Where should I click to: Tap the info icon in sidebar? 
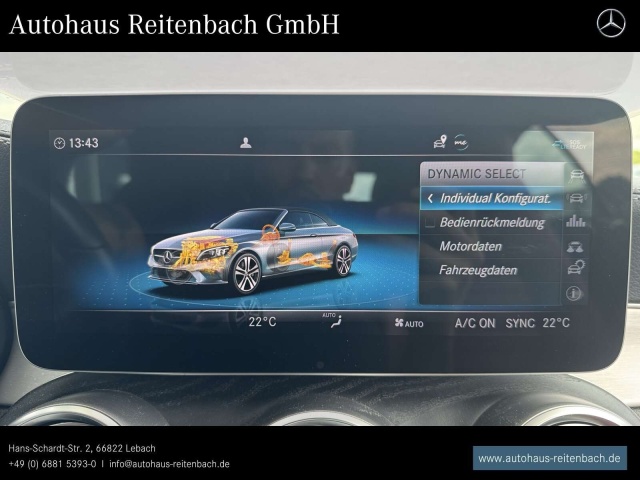(x=573, y=293)
